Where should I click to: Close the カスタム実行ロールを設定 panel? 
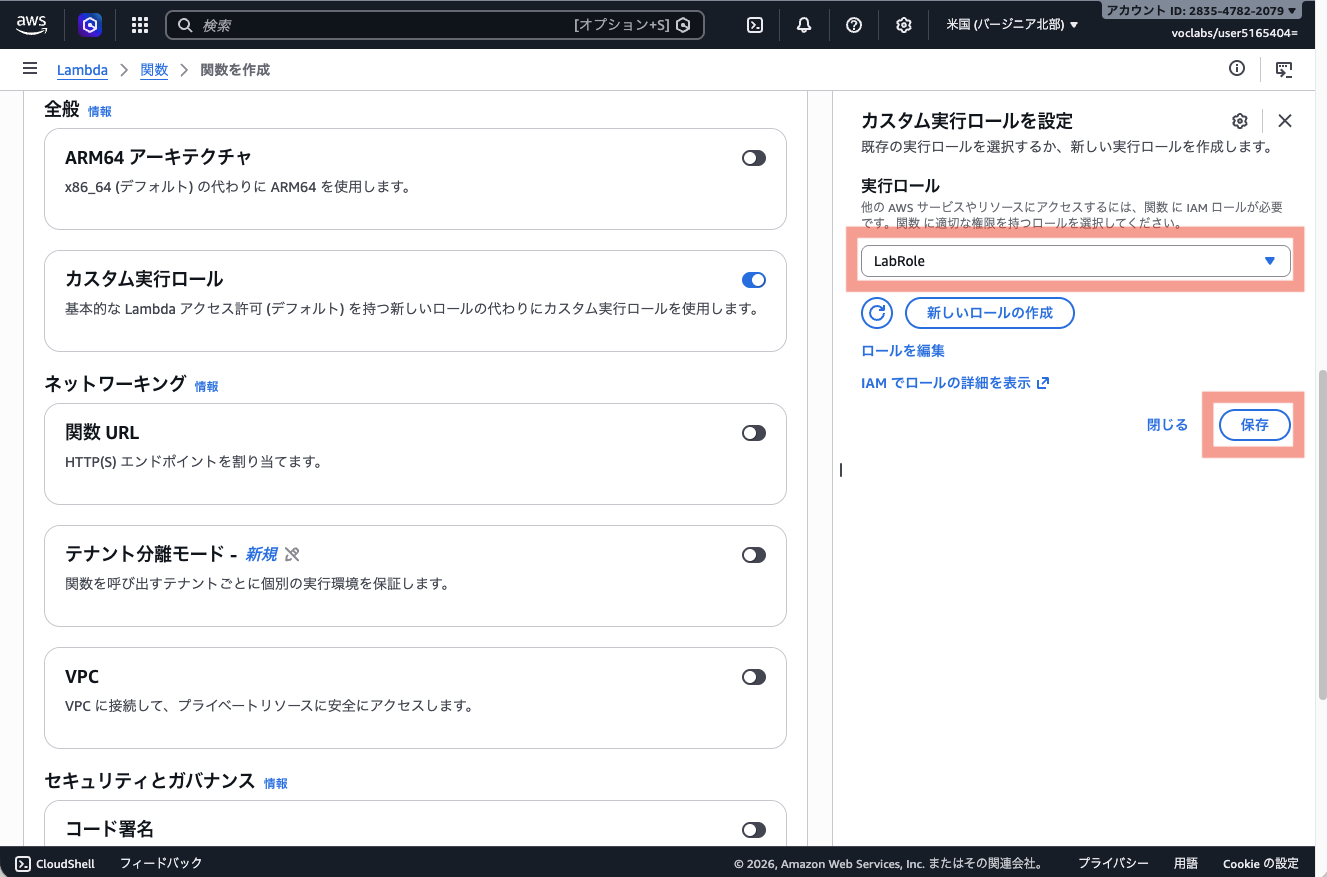(1285, 121)
